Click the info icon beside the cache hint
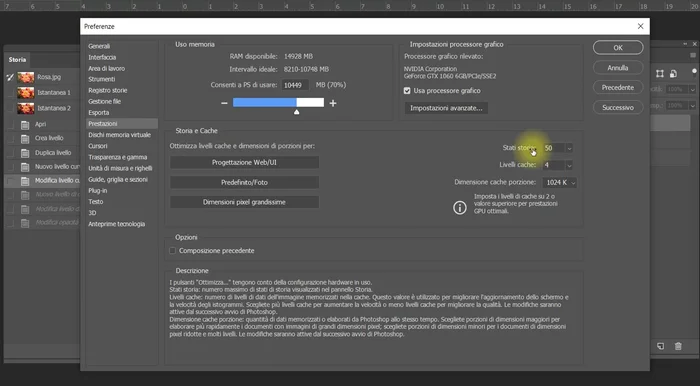 pos(460,208)
